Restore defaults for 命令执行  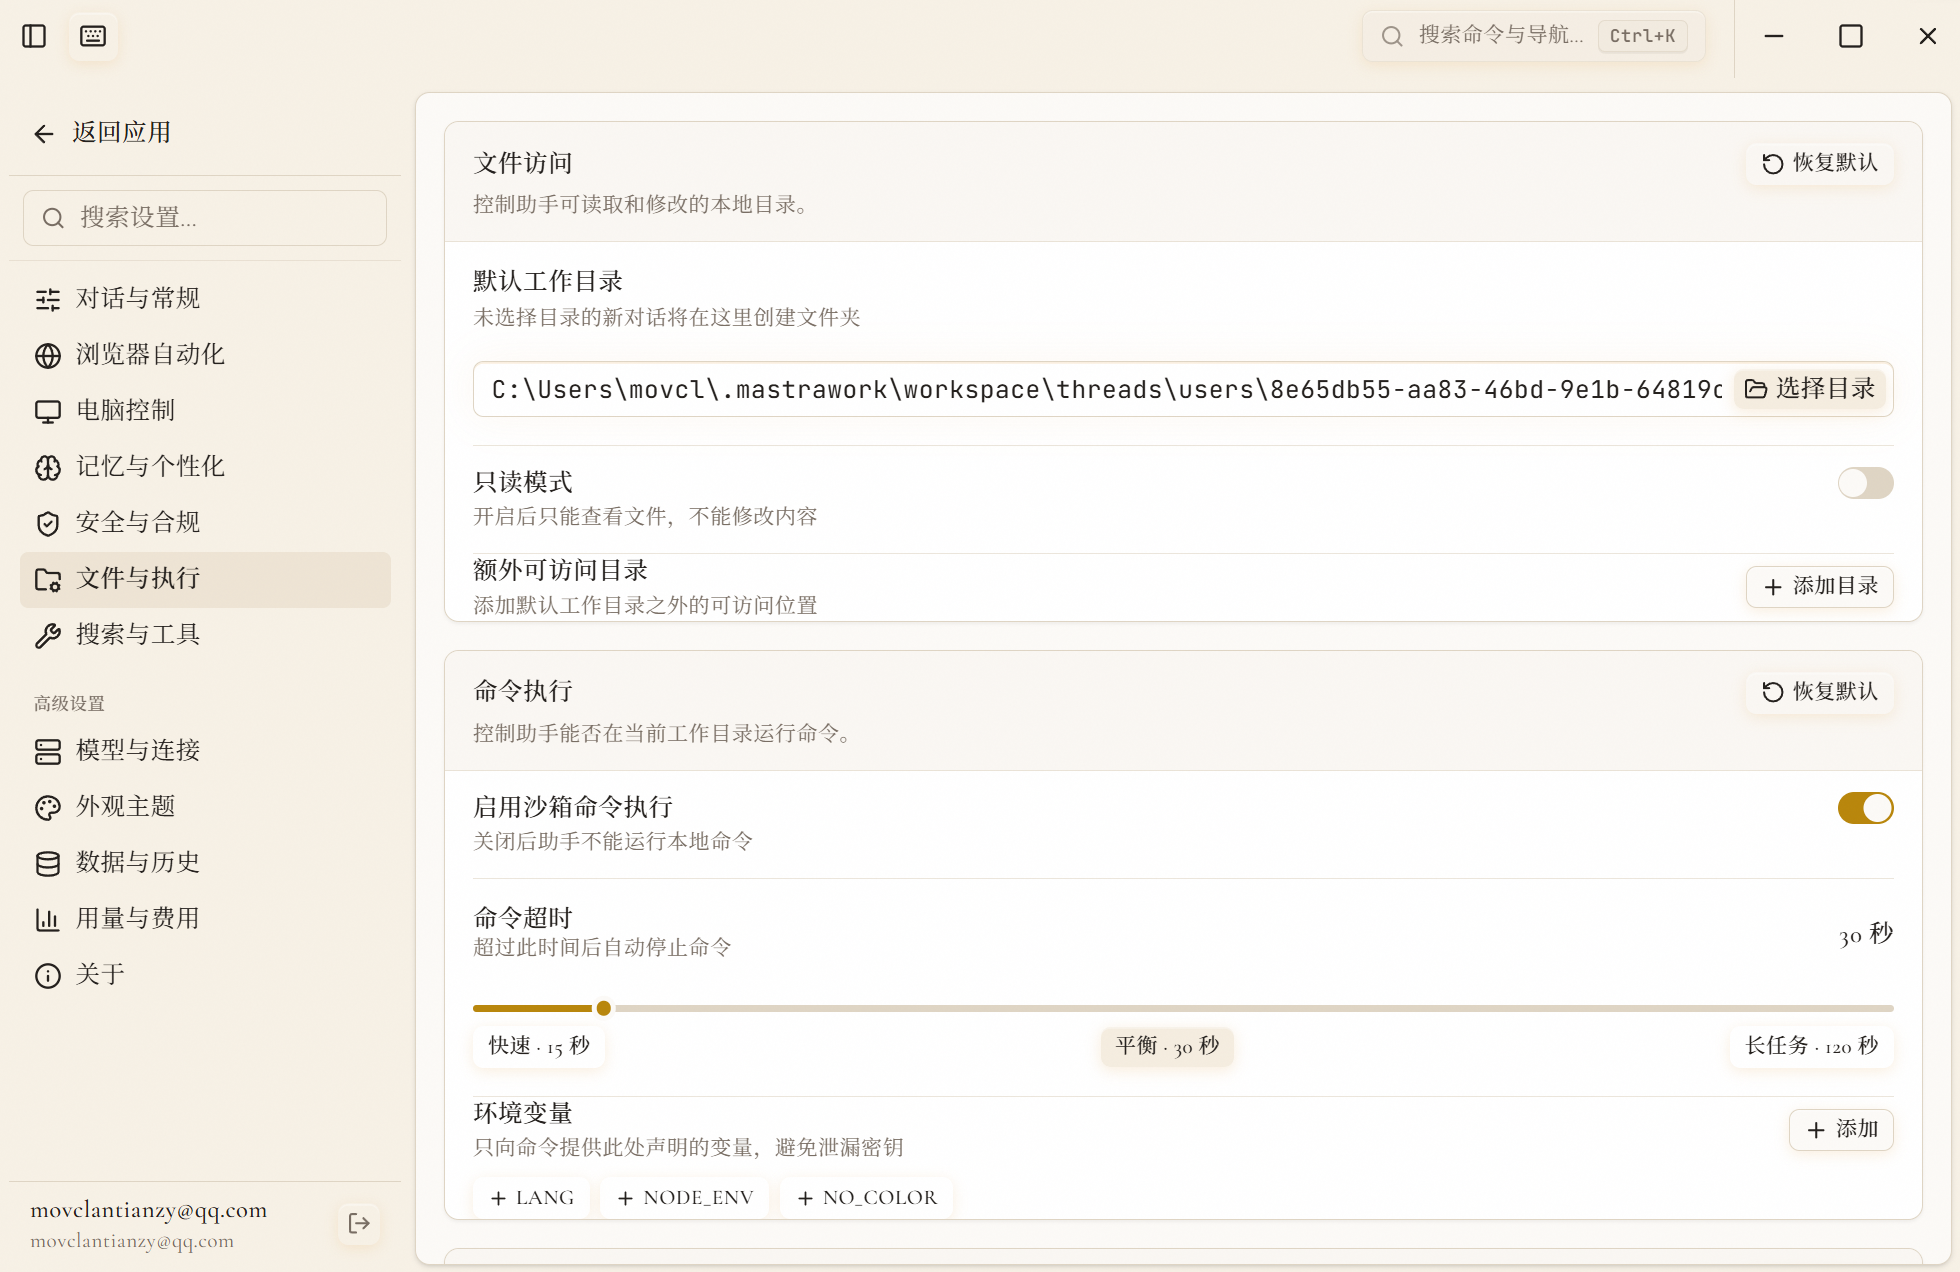coord(1820,692)
